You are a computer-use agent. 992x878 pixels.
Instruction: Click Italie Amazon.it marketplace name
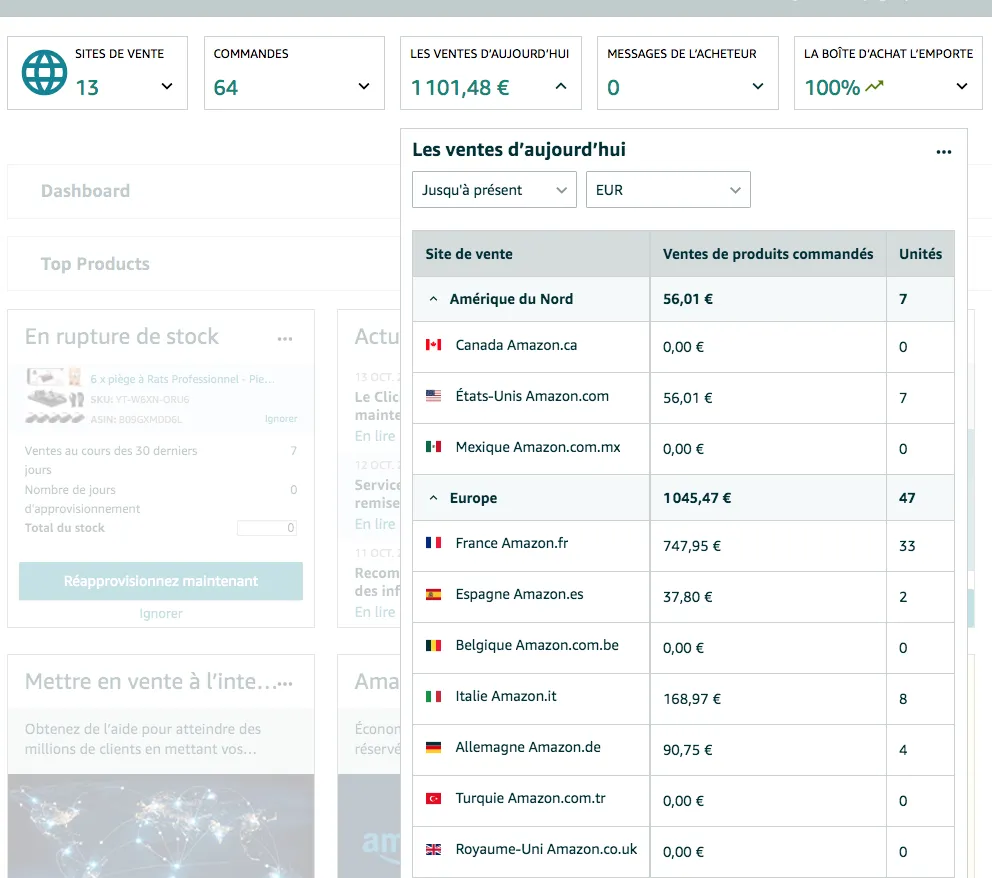pos(506,696)
